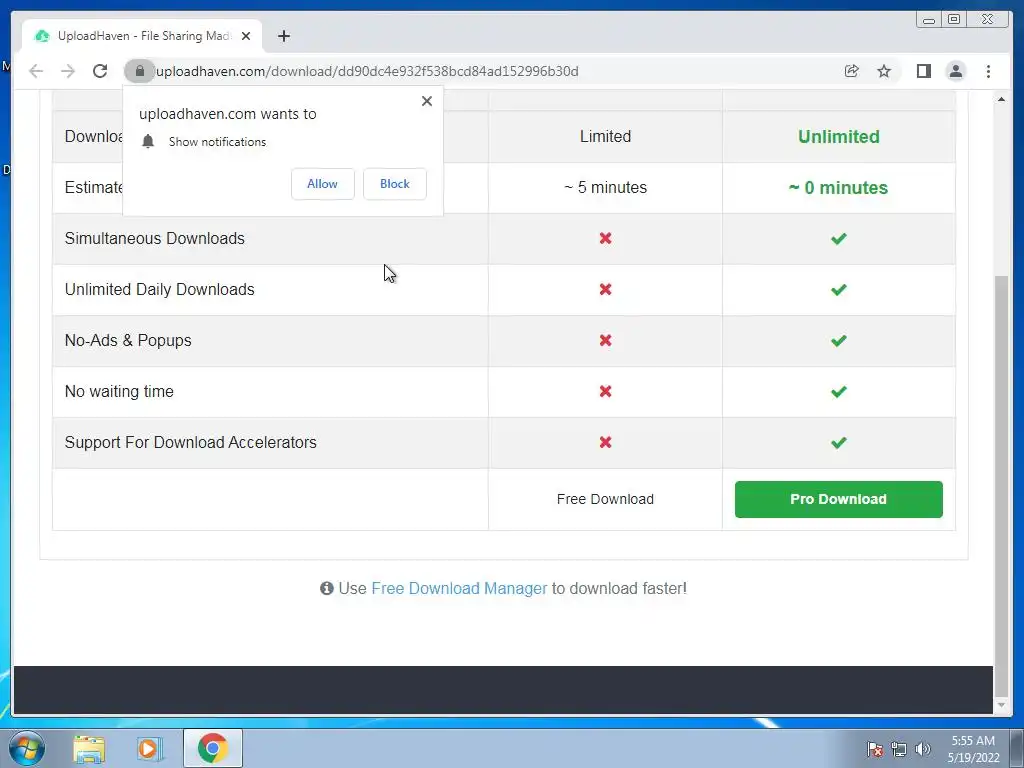Click the 'Simultaneous Downloads' row label
This screenshot has height=768, width=1024.
point(155,238)
